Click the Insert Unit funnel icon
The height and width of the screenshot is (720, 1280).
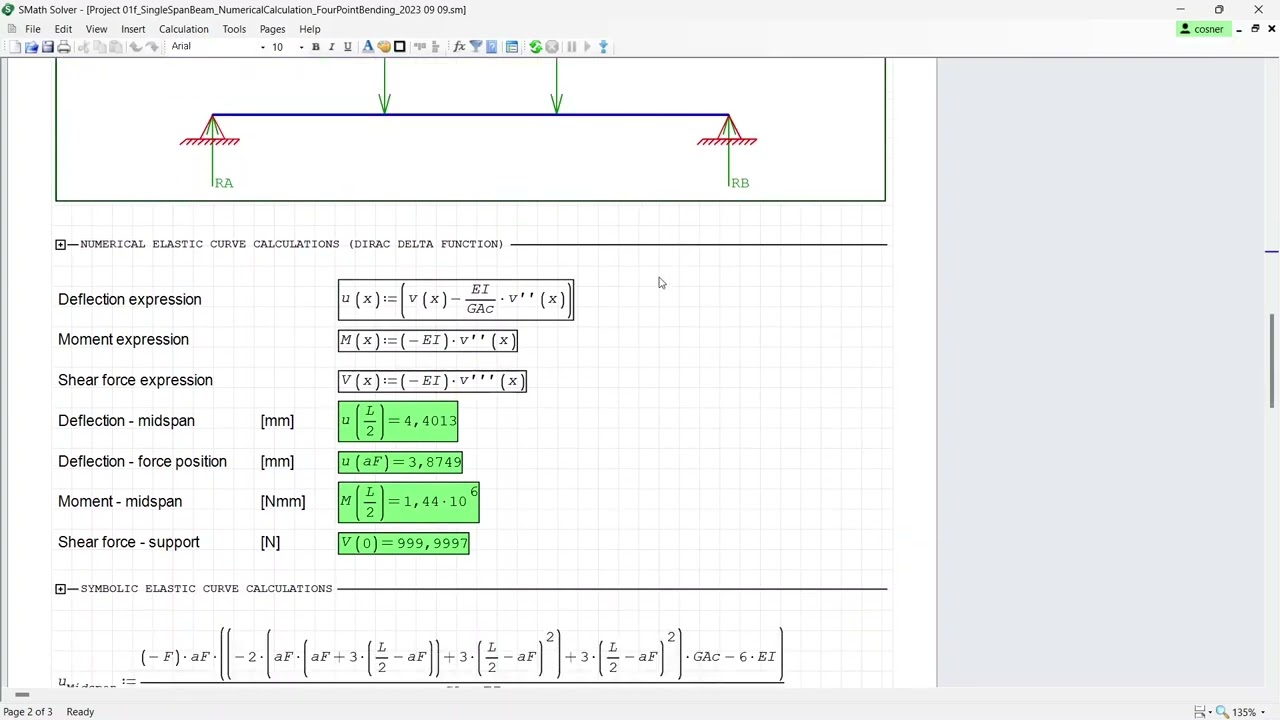click(476, 47)
